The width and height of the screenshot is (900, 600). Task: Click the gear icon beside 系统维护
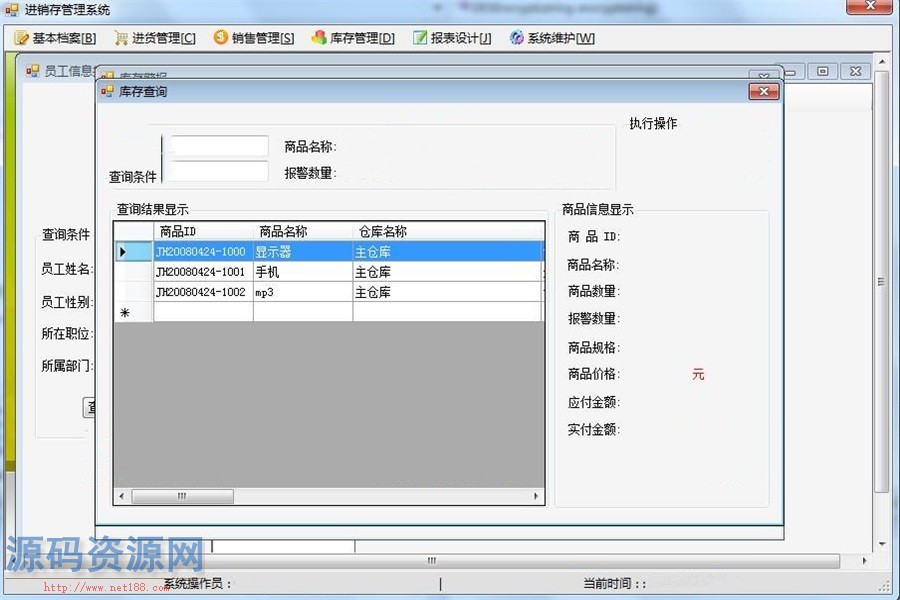(x=517, y=37)
